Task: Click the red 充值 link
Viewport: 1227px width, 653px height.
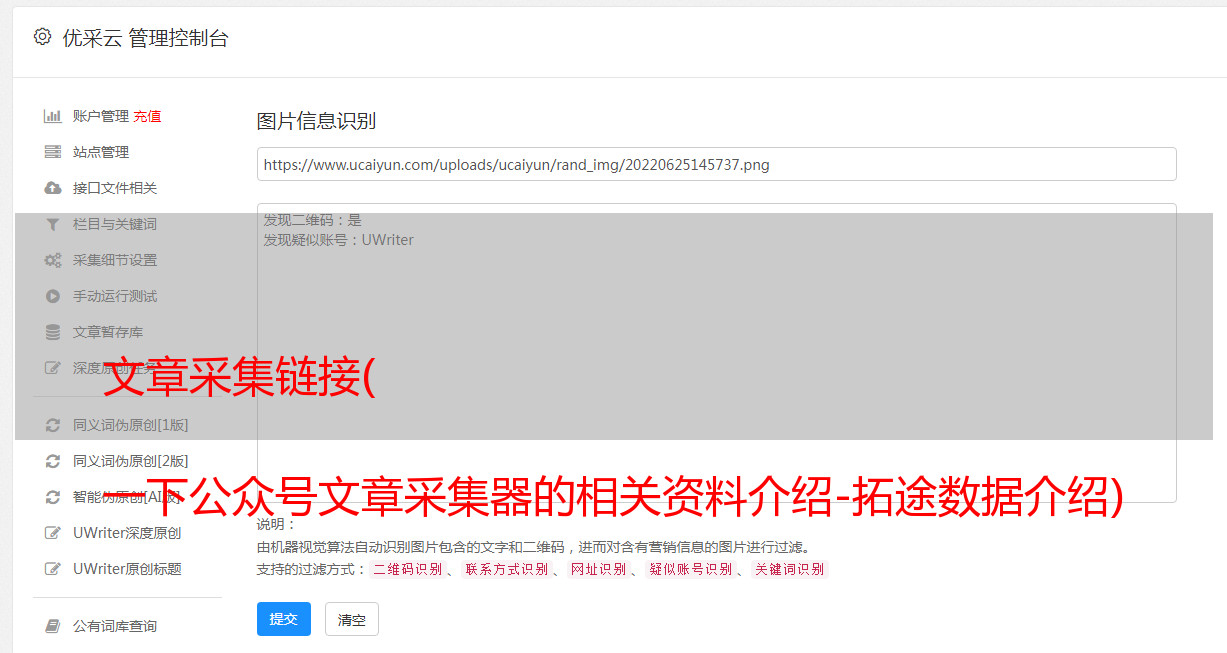Action: 147,116
